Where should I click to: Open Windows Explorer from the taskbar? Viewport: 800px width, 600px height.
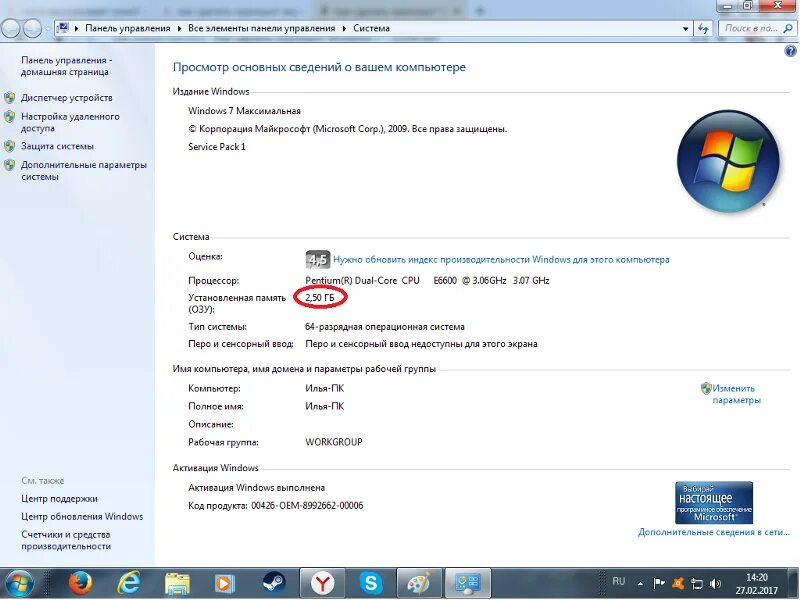(x=177, y=583)
